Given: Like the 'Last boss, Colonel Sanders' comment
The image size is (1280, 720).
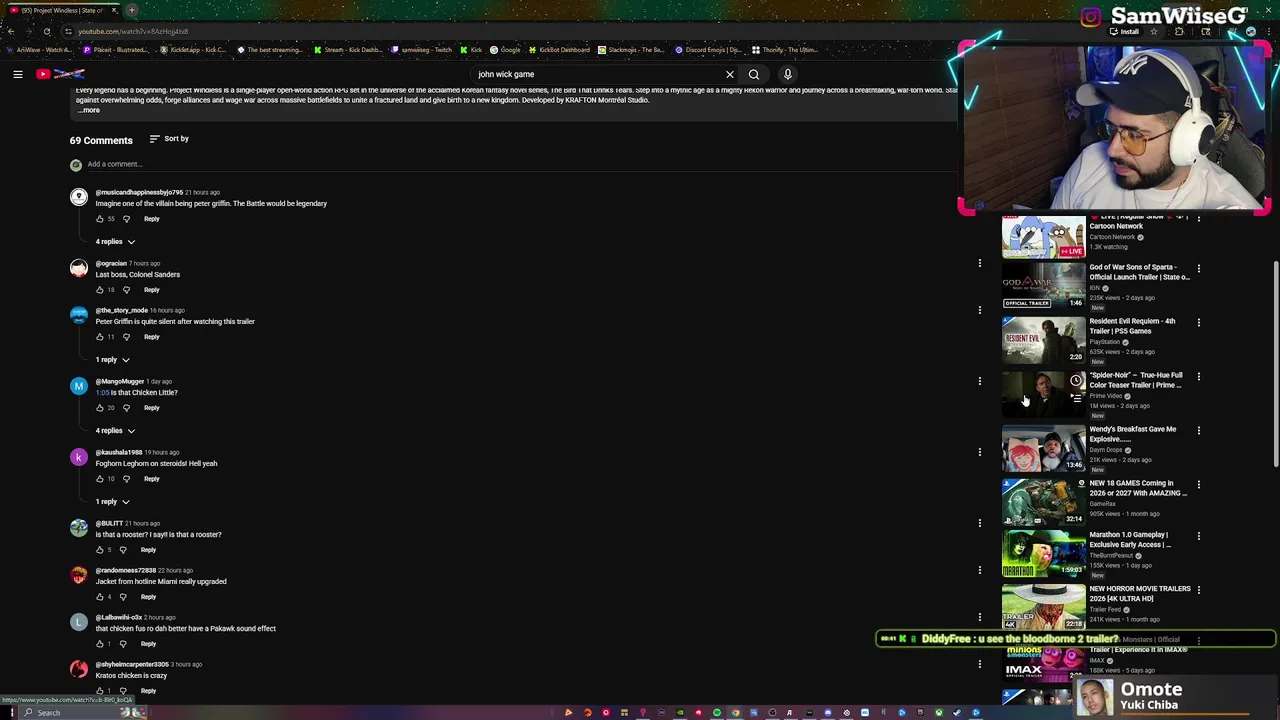Looking at the screenshot, I should click(100, 290).
